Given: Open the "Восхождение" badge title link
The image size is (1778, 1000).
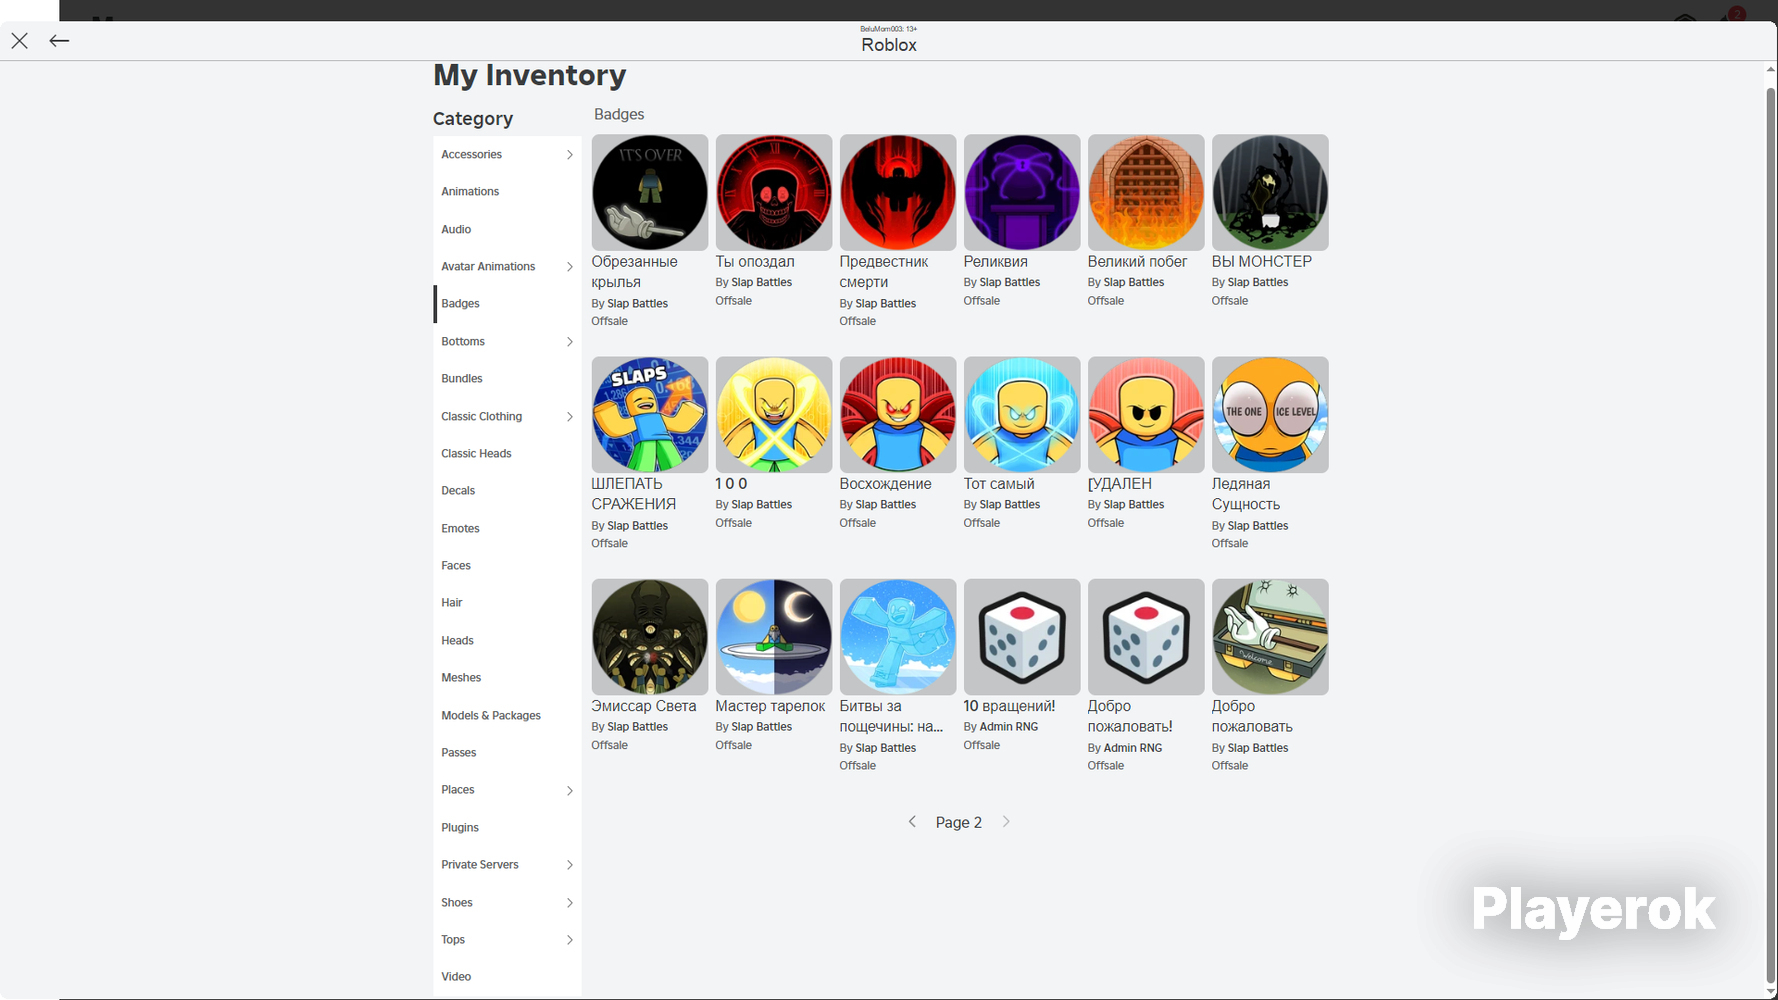Looking at the screenshot, I should coord(886,484).
